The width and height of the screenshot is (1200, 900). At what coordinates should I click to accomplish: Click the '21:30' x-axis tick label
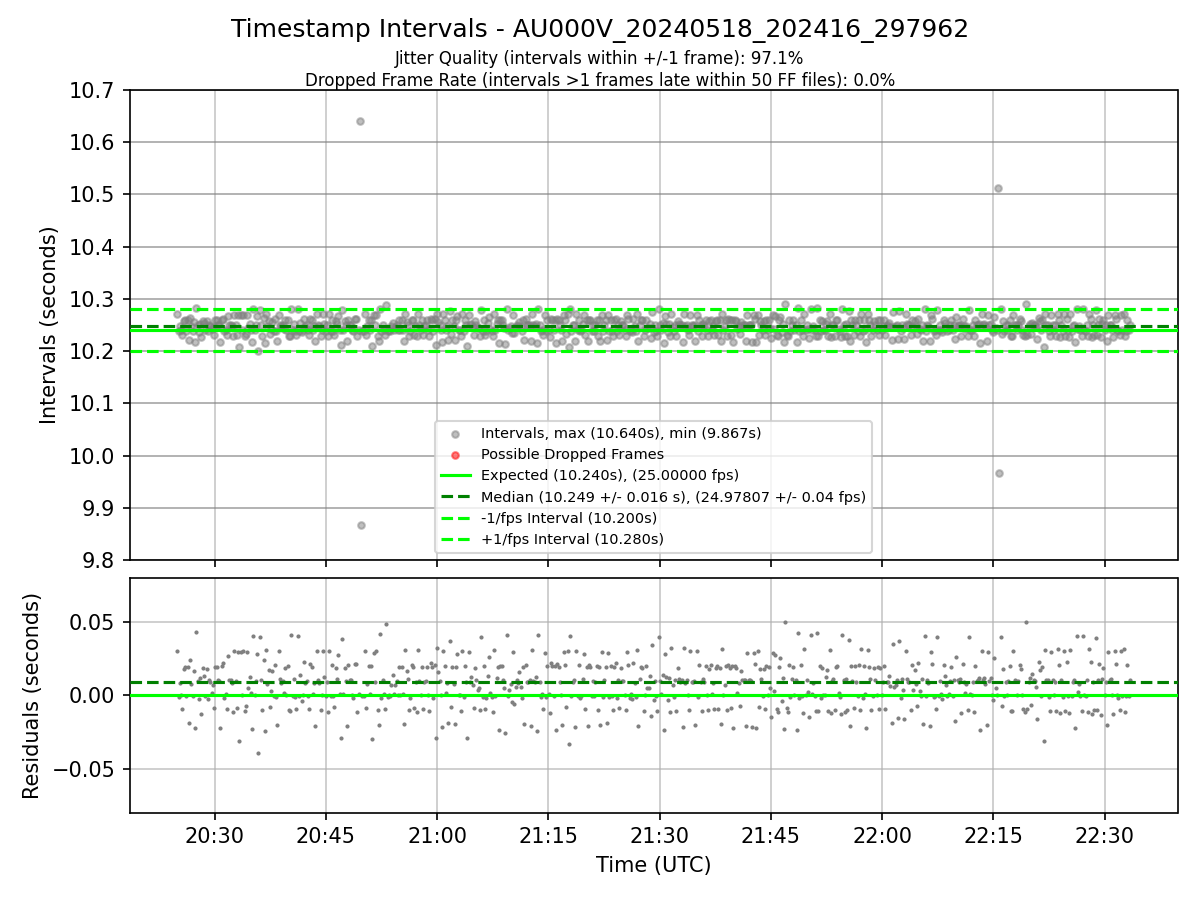pos(659,836)
